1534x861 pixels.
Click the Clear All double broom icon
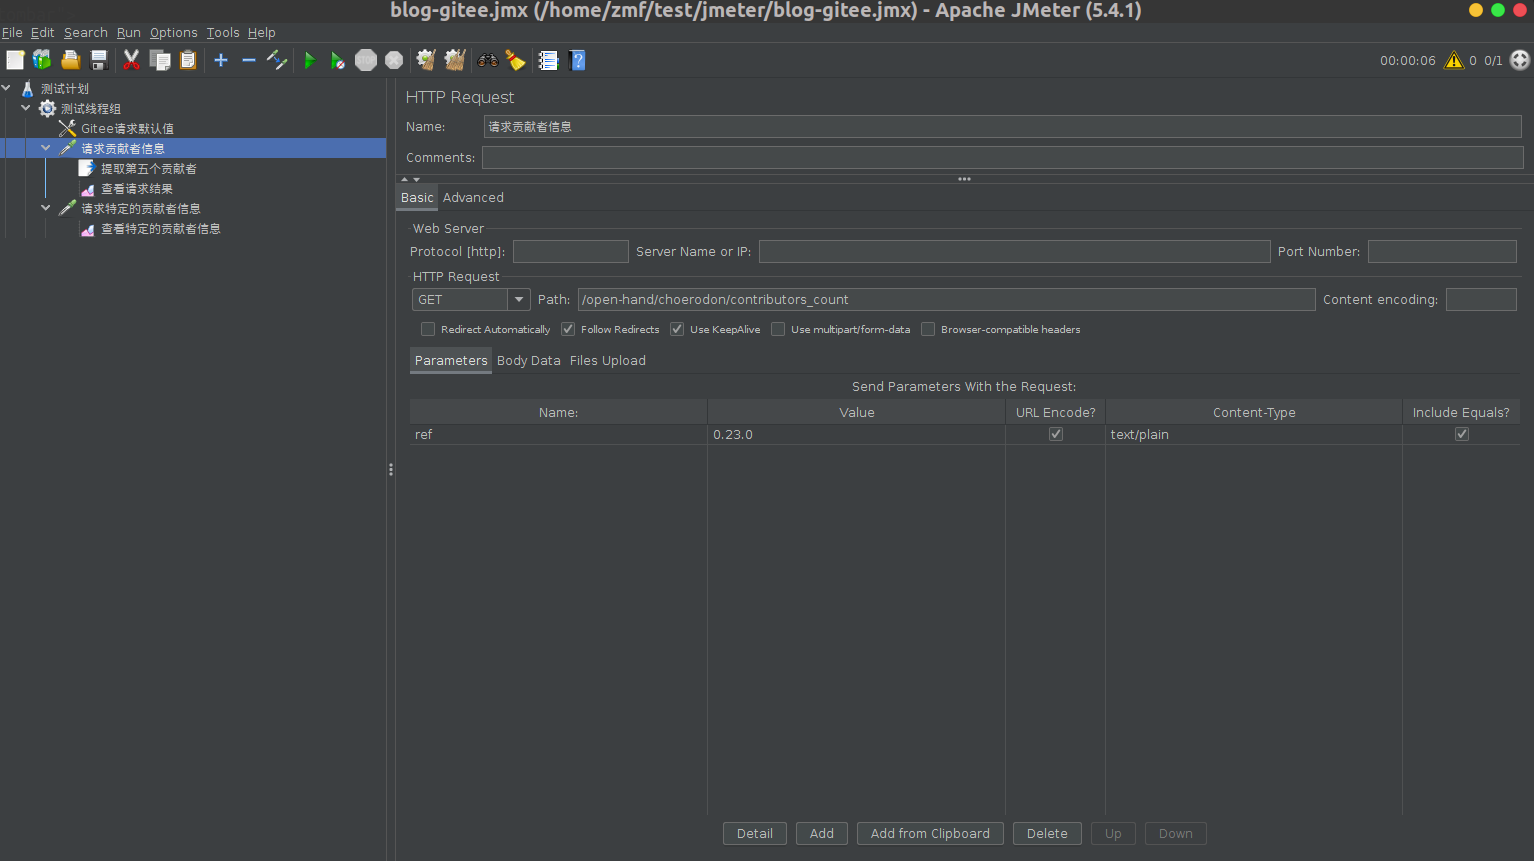[x=455, y=60]
